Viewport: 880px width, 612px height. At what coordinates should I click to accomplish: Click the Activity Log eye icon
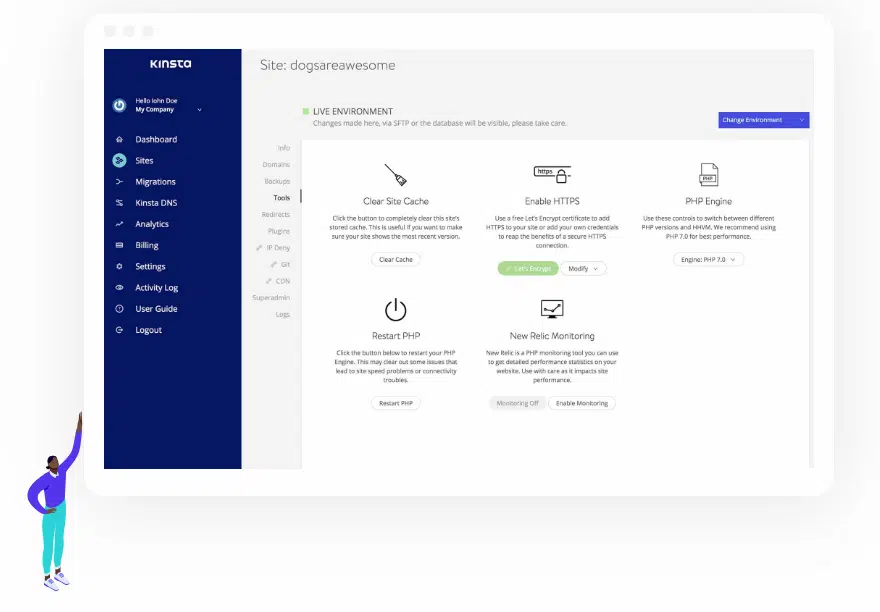119,288
